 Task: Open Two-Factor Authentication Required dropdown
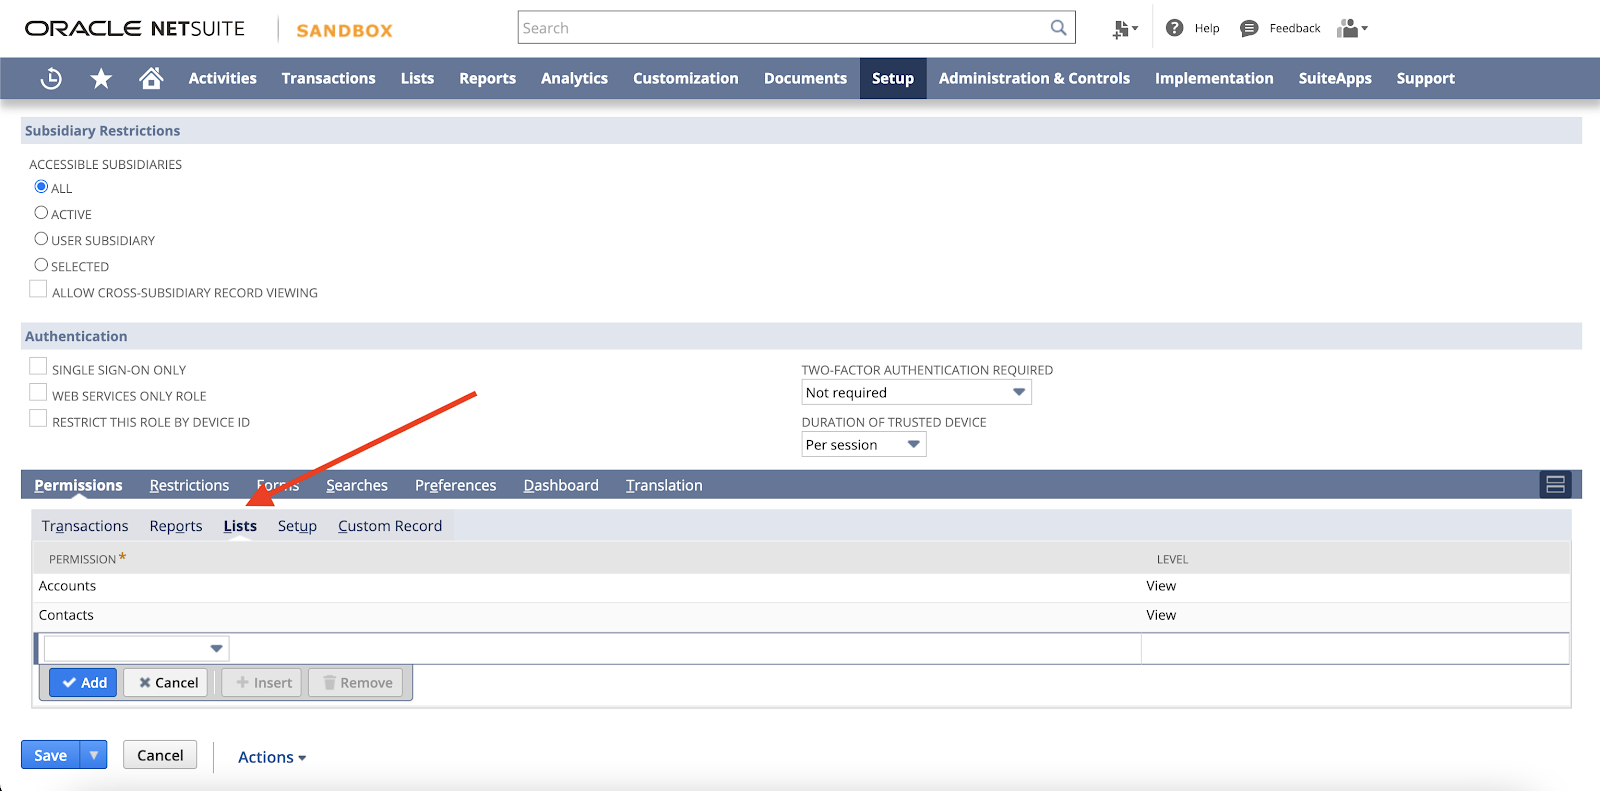[x=916, y=393]
